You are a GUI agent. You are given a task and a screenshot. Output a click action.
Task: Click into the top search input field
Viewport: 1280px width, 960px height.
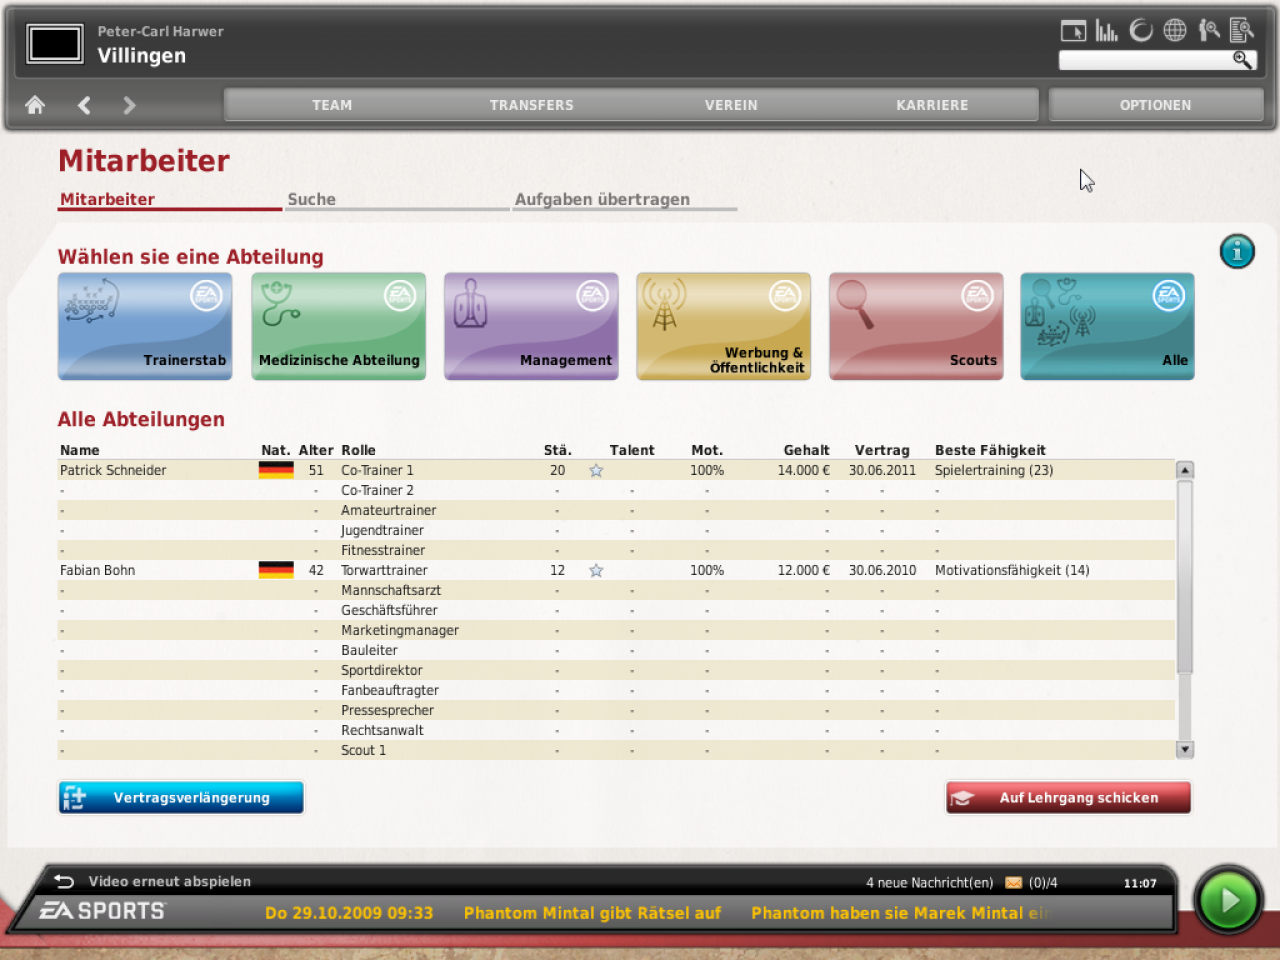pos(1145,60)
